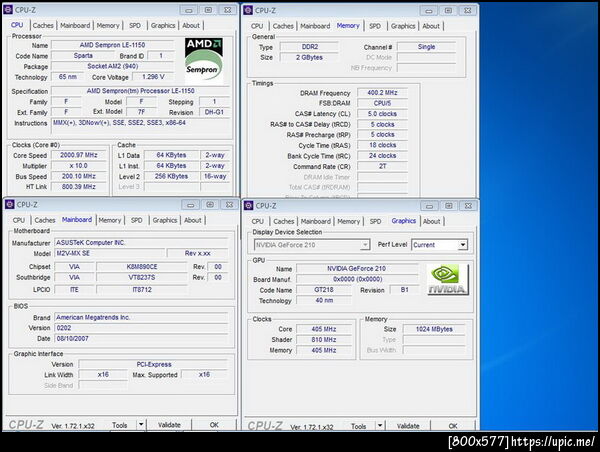Click CPU-Z app icon in Graphics window title bar
This screenshot has height=452, width=600.
coord(248,206)
